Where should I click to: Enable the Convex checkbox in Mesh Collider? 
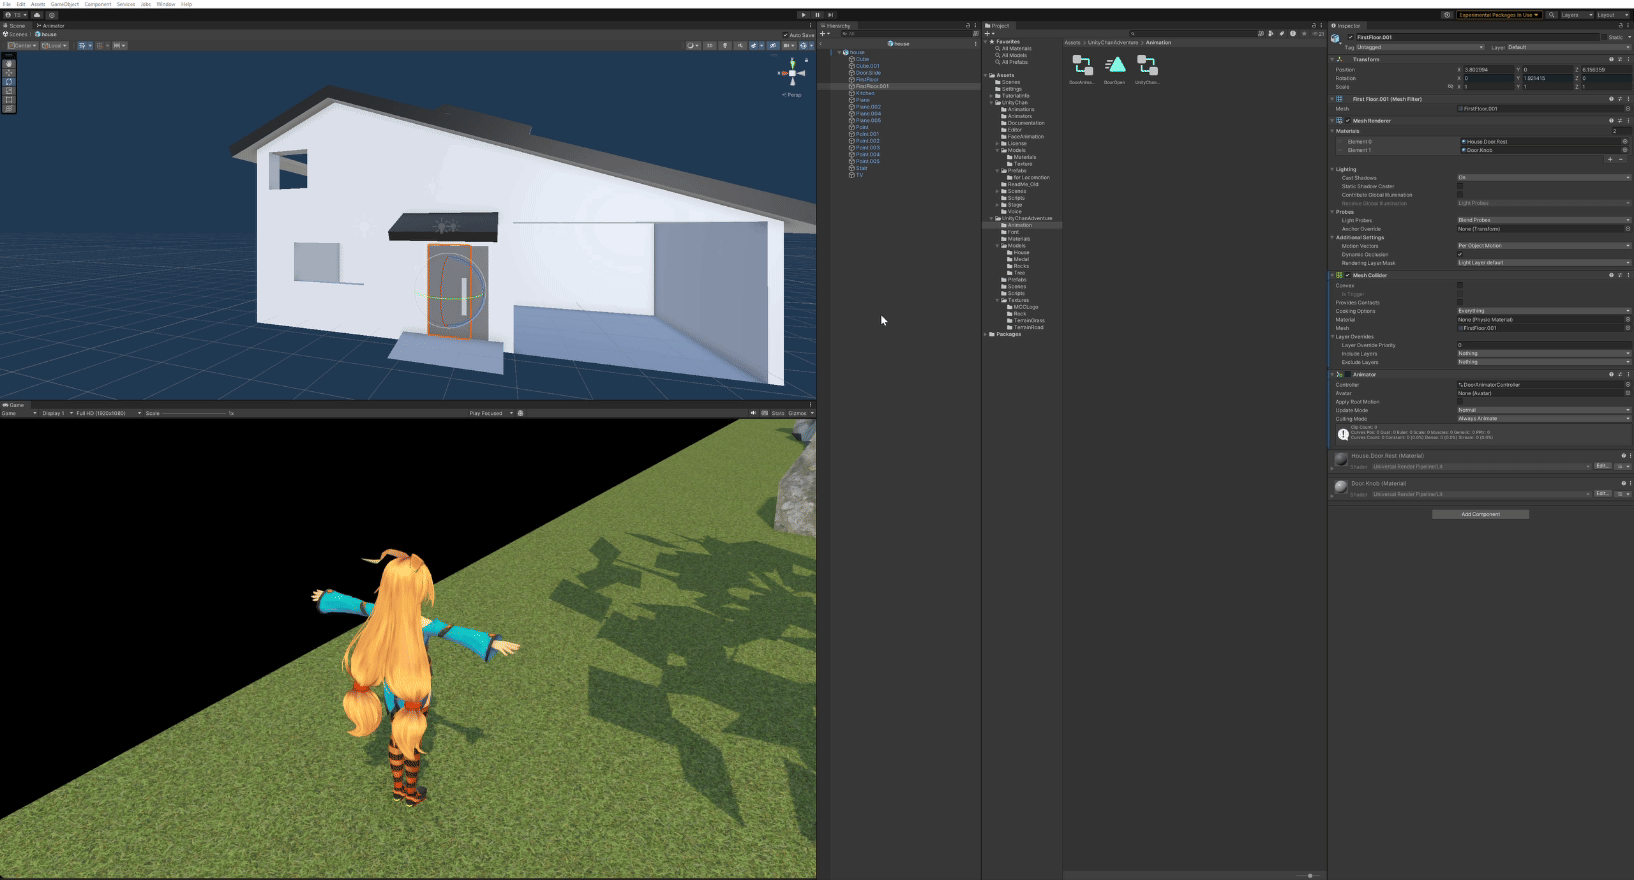pos(1460,285)
